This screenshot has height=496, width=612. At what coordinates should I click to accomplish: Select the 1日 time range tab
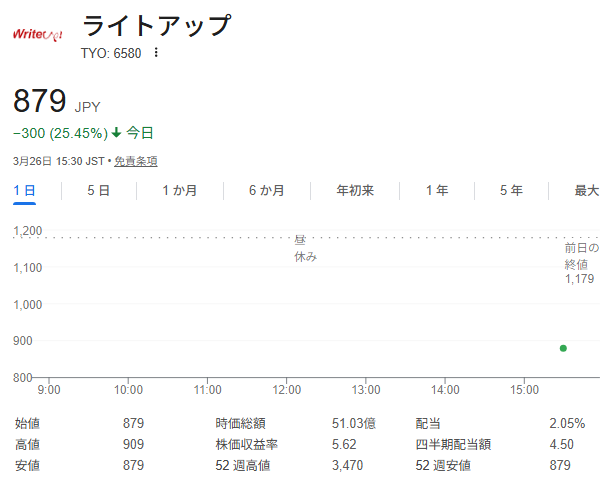click(x=25, y=190)
